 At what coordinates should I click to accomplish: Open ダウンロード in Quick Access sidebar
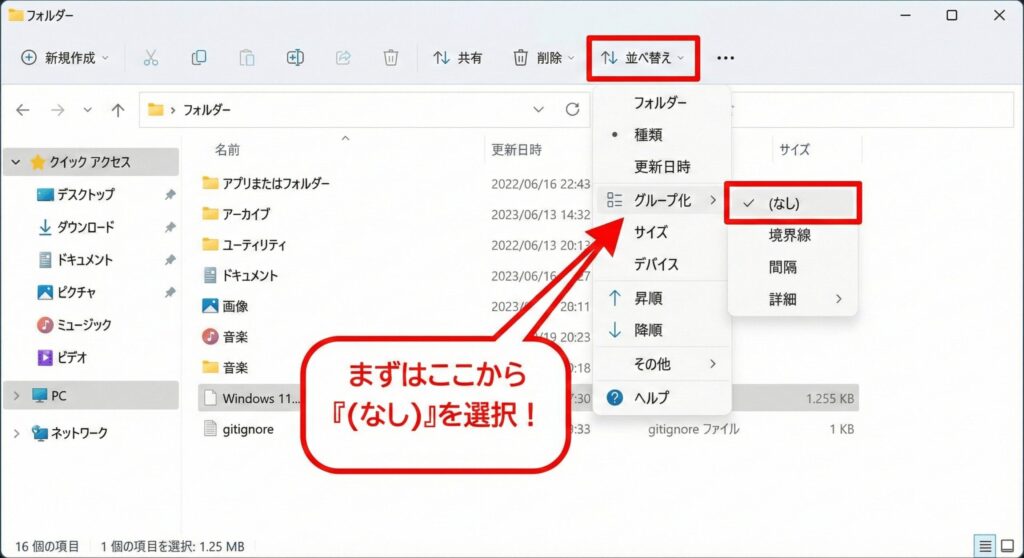(85, 227)
